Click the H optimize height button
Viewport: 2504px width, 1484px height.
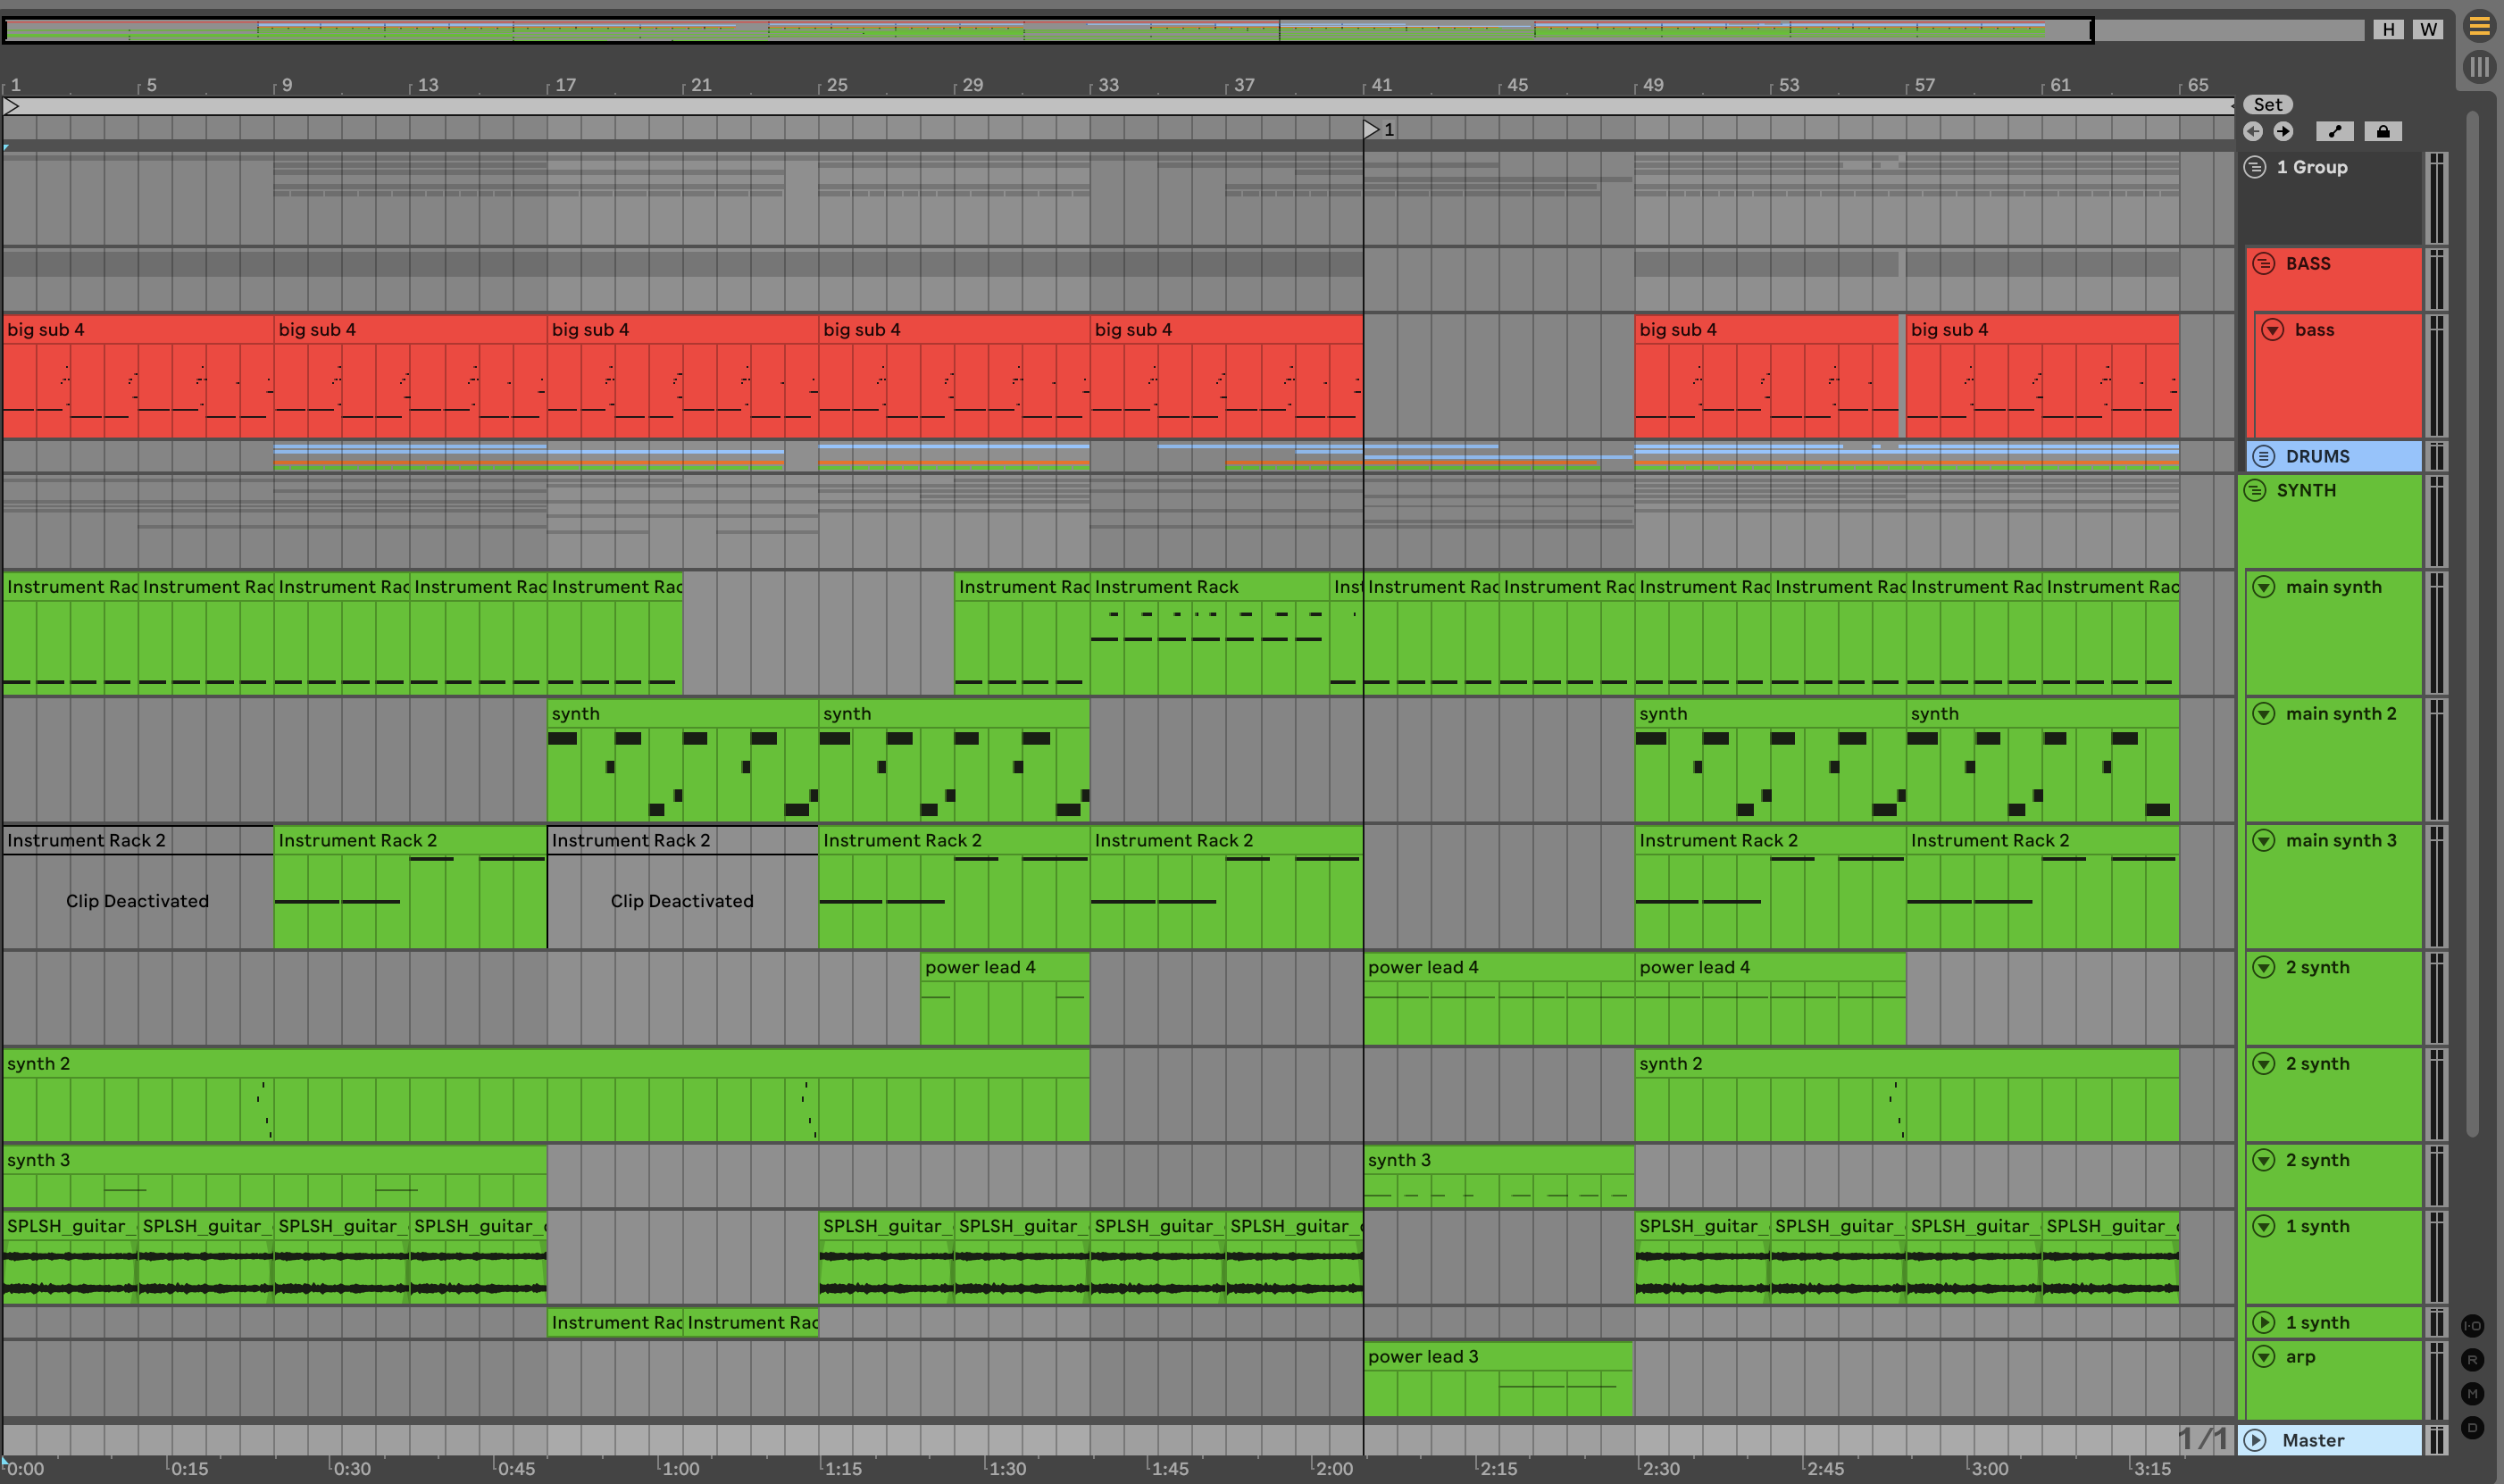pyautogui.click(x=2388, y=29)
